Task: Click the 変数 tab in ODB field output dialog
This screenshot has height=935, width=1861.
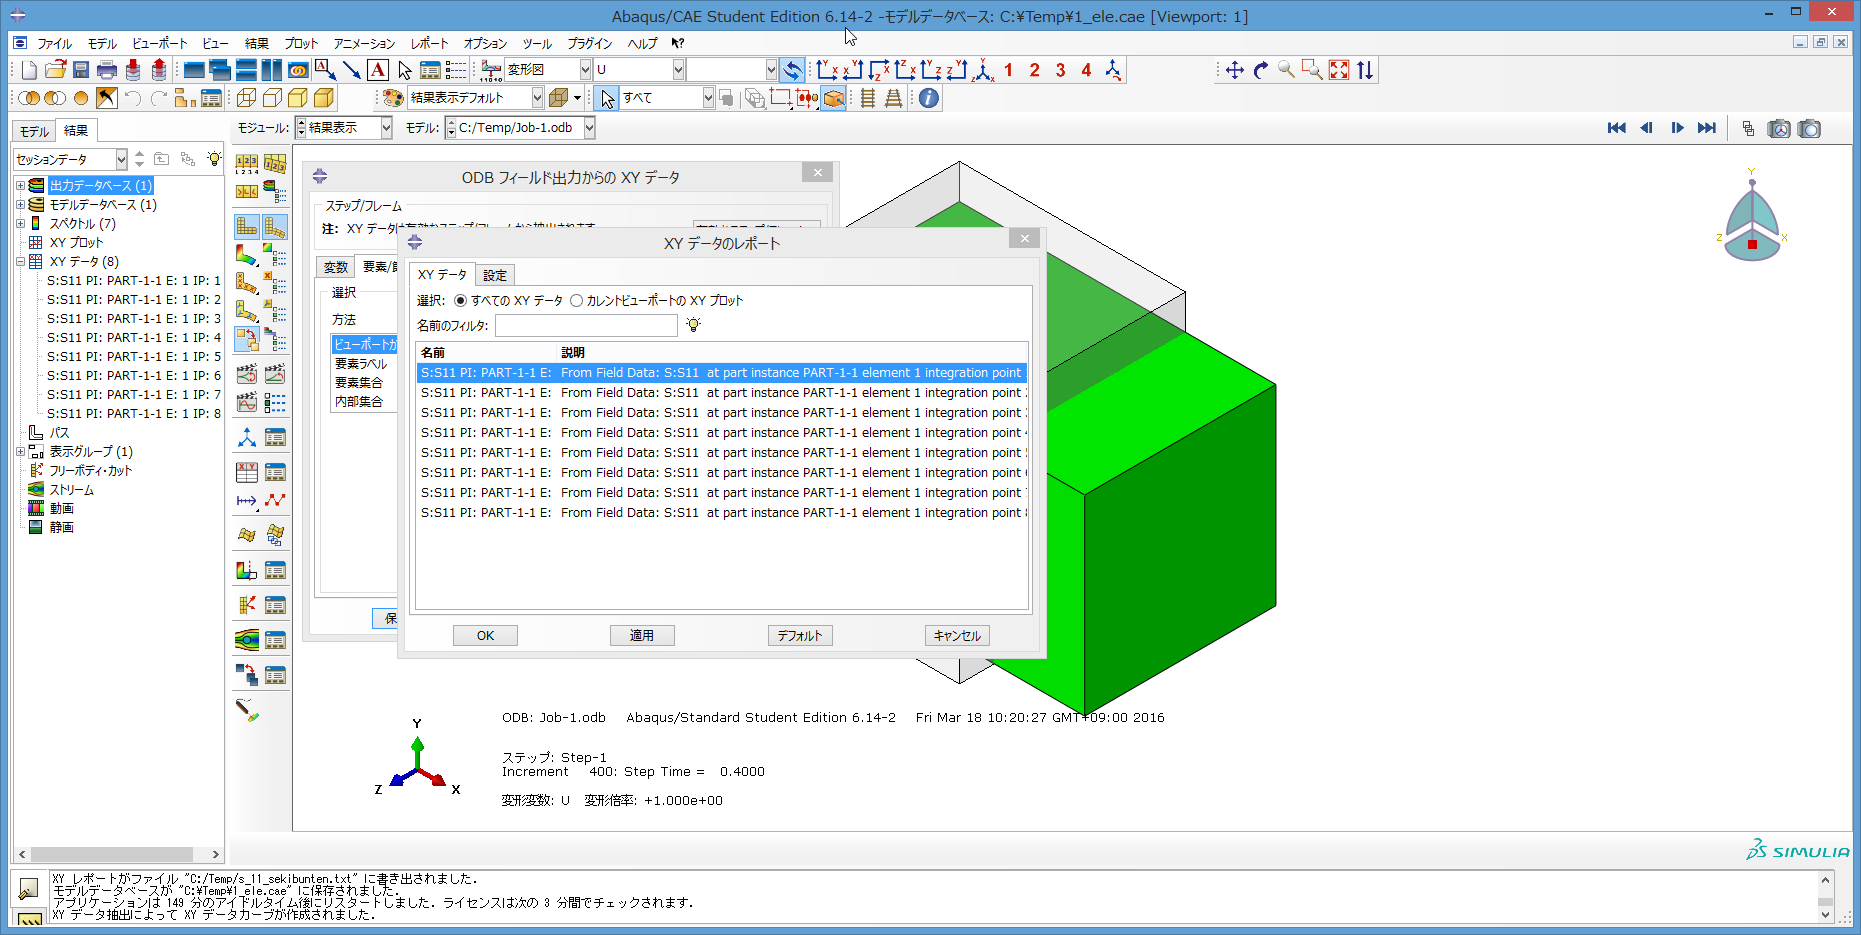Action: coord(336,267)
